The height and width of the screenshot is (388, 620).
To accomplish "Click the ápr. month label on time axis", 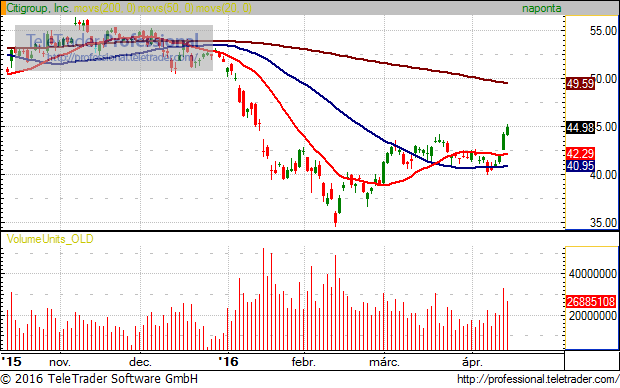I will point(473,362).
